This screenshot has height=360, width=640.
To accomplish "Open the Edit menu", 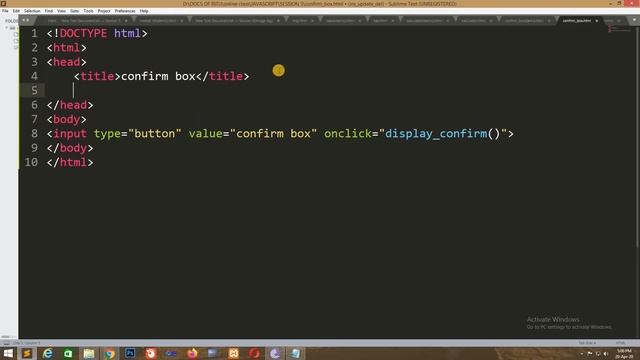I will [16, 11].
